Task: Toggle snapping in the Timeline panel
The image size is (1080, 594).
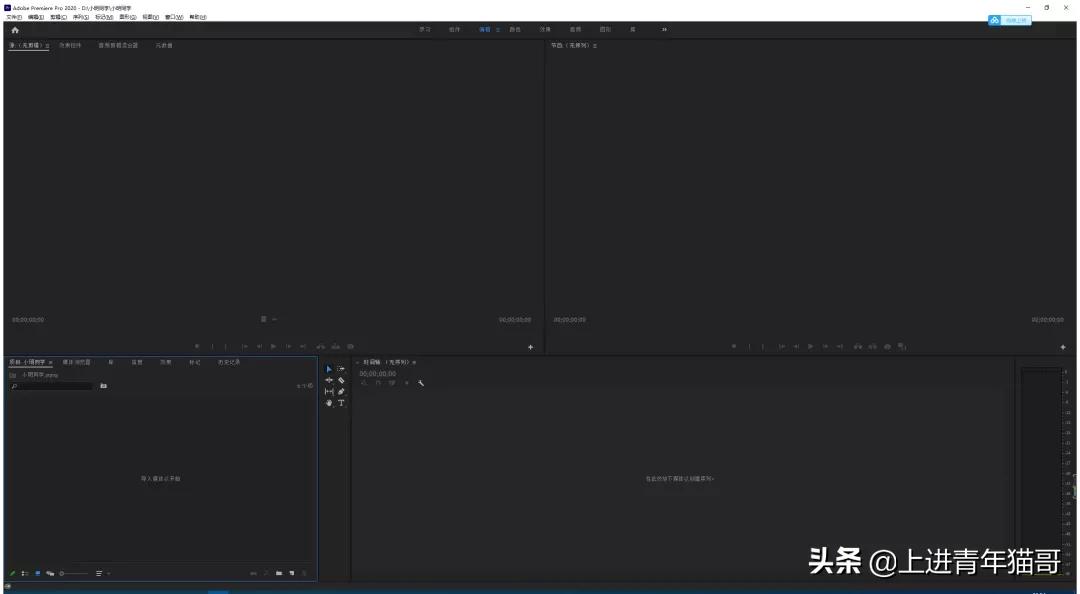Action: (x=378, y=382)
